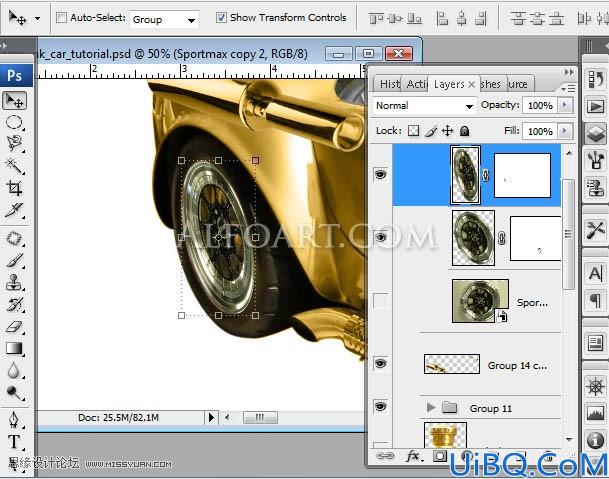The width and height of the screenshot is (609, 479).
Task: Open the Layers panel flyout menu
Action: (568, 89)
